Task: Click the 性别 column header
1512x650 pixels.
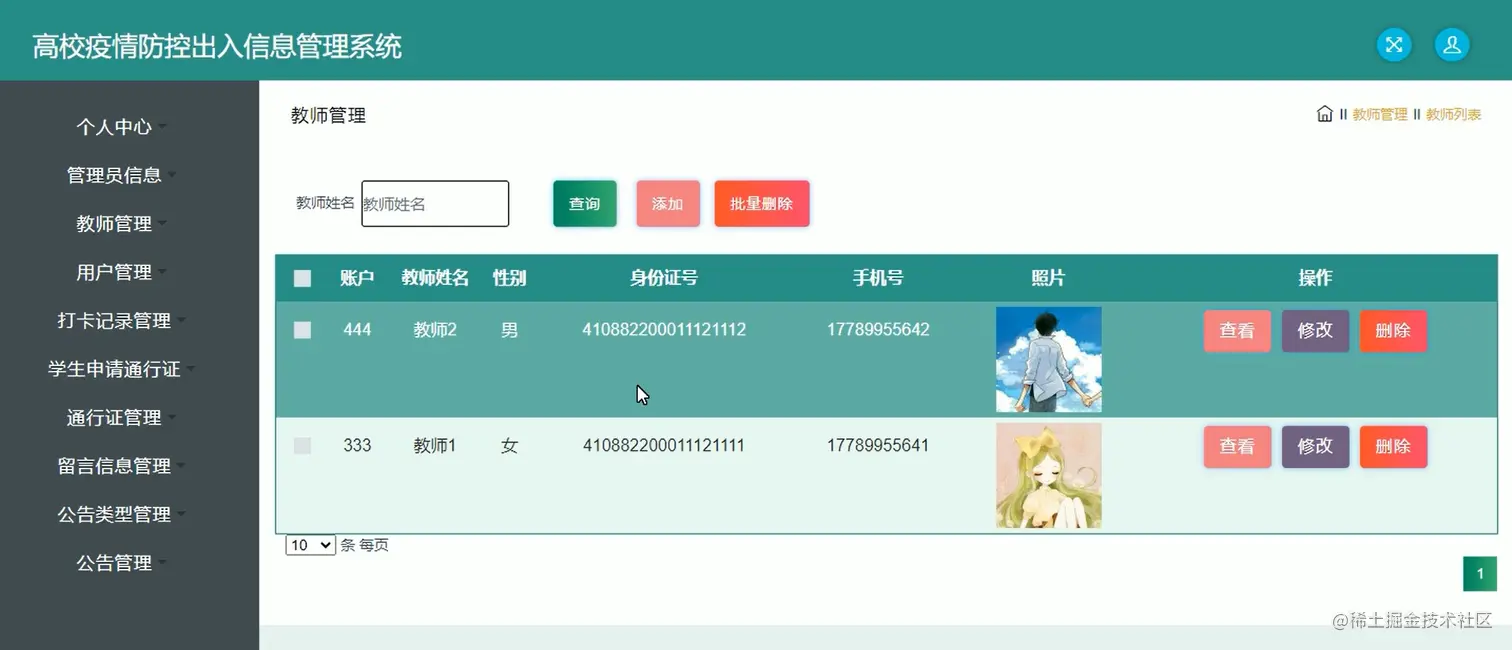Action: [509, 278]
